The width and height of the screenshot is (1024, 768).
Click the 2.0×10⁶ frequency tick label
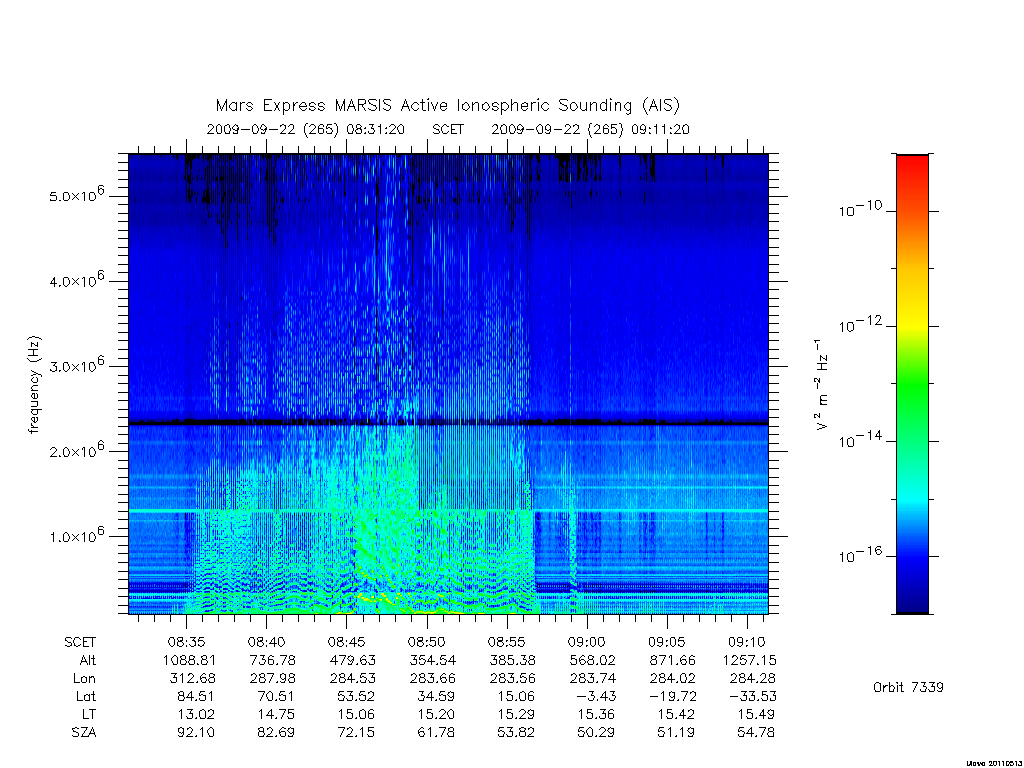[x=76, y=450]
